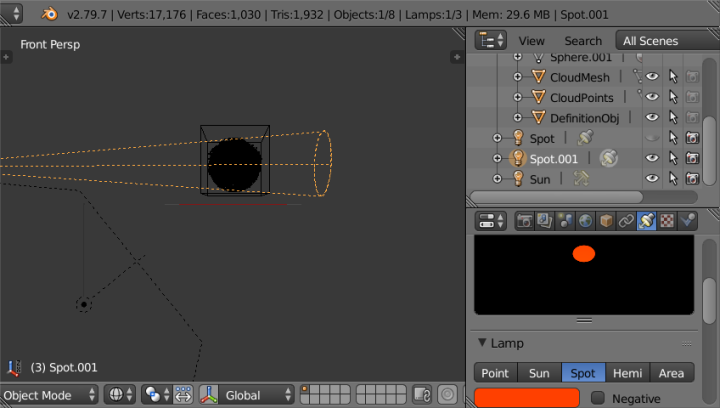The width and height of the screenshot is (720, 408).
Task: Open the outliner Search menu
Action: tap(582, 41)
